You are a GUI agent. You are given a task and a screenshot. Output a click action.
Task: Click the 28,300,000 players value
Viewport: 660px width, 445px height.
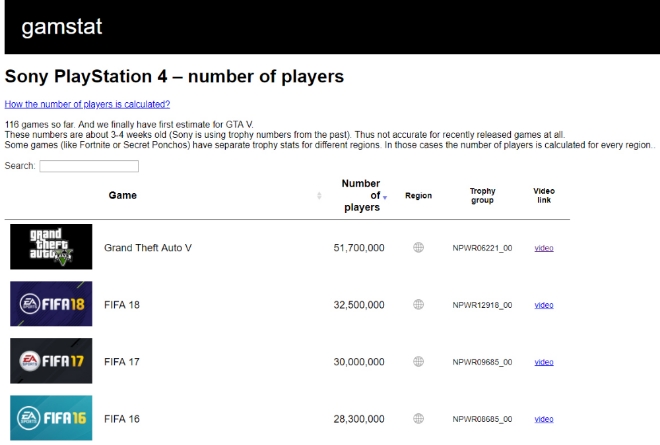pyautogui.click(x=359, y=419)
